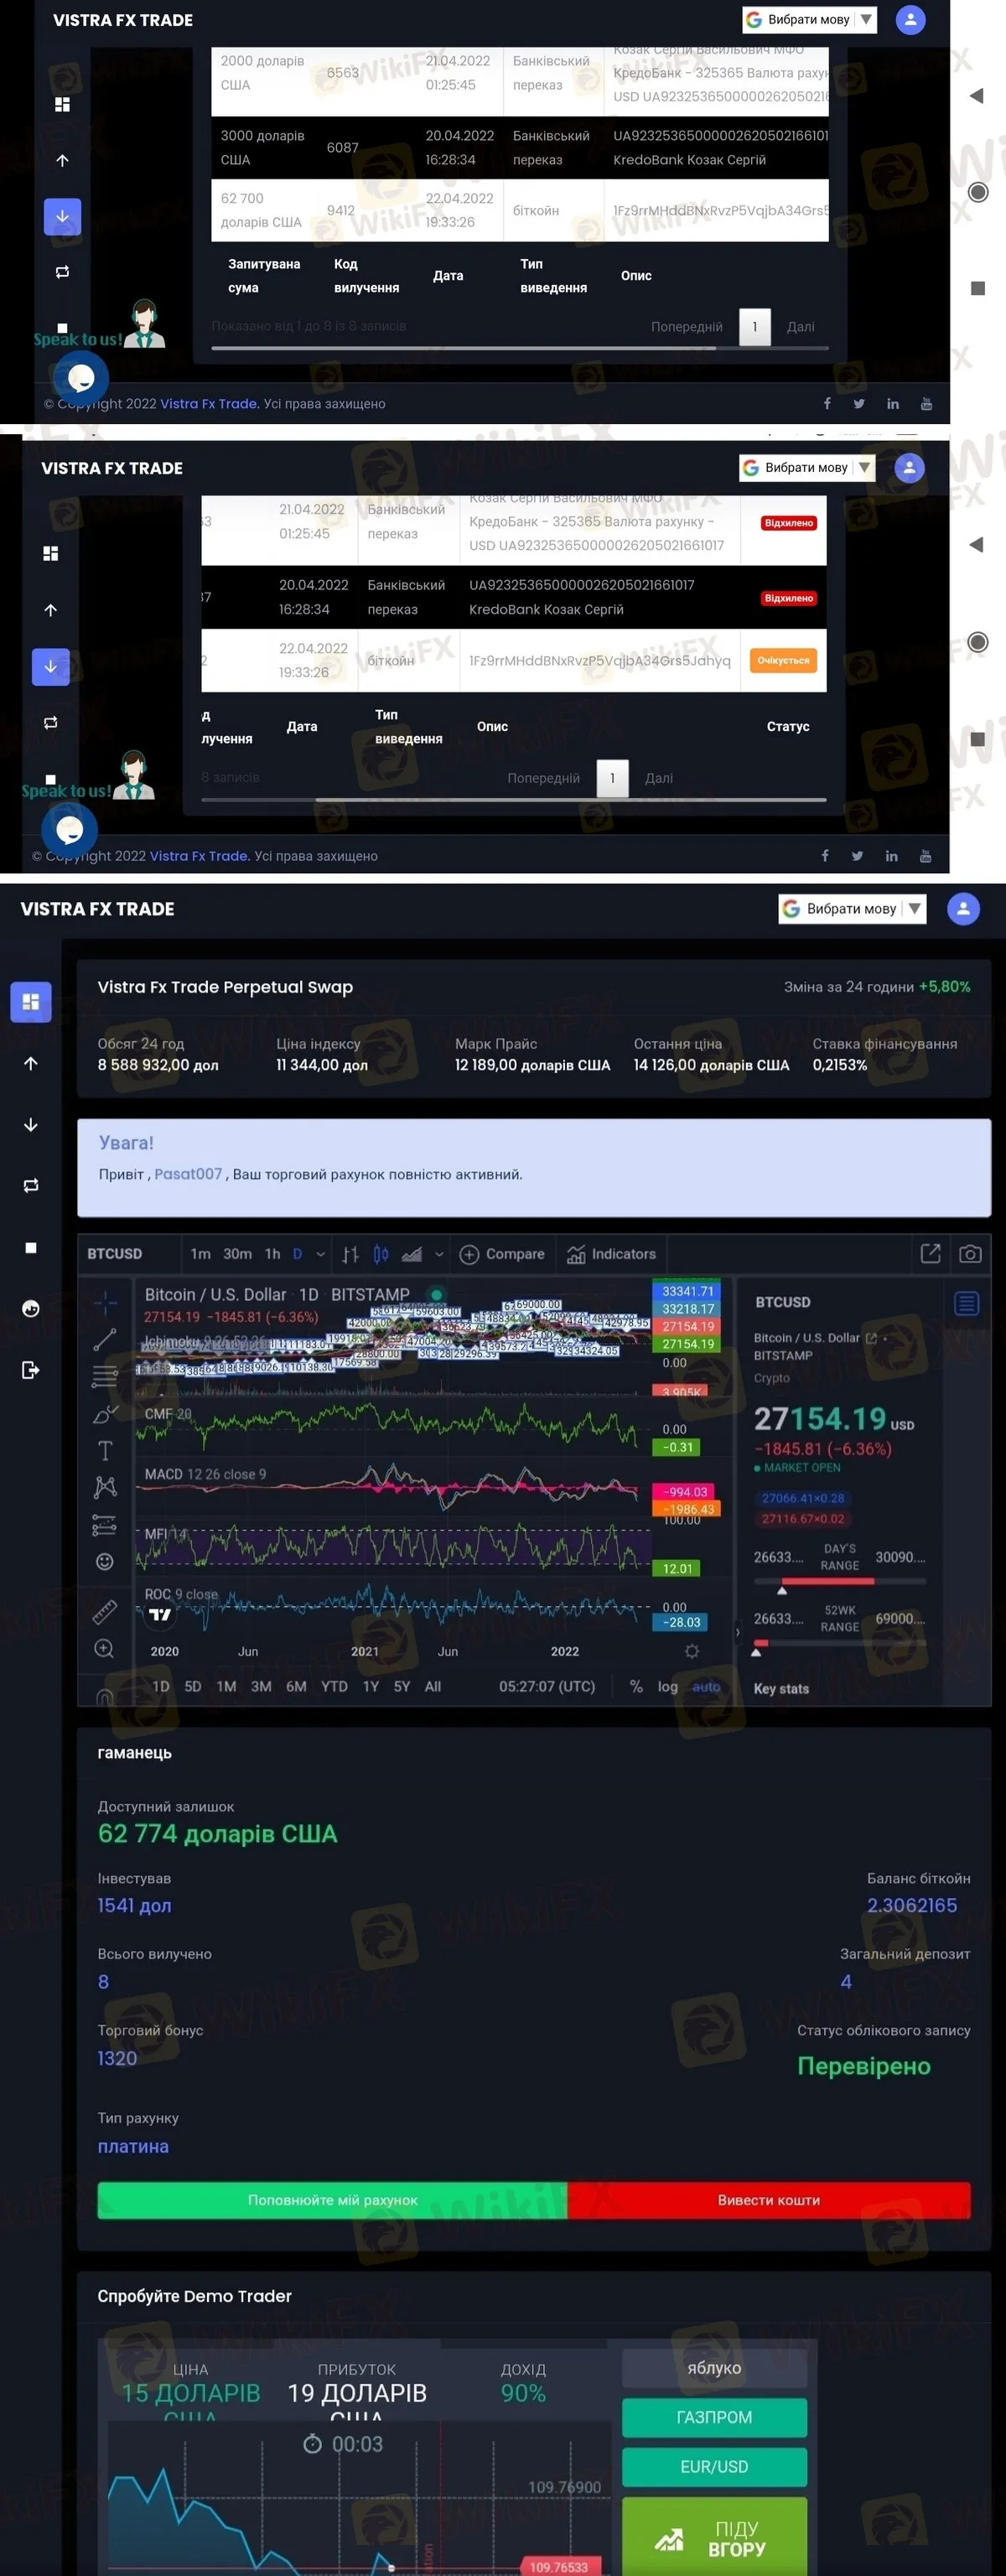Image resolution: width=1006 pixels, height=2576 pixels.
Task: Click page 1 in the top screenshot pagination
Action: (x=755, y=327)
